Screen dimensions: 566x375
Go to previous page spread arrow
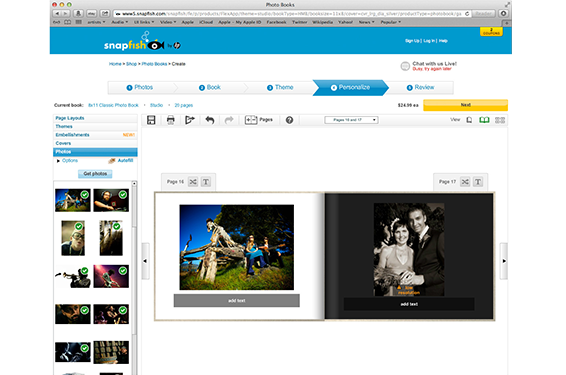[145, 261]
